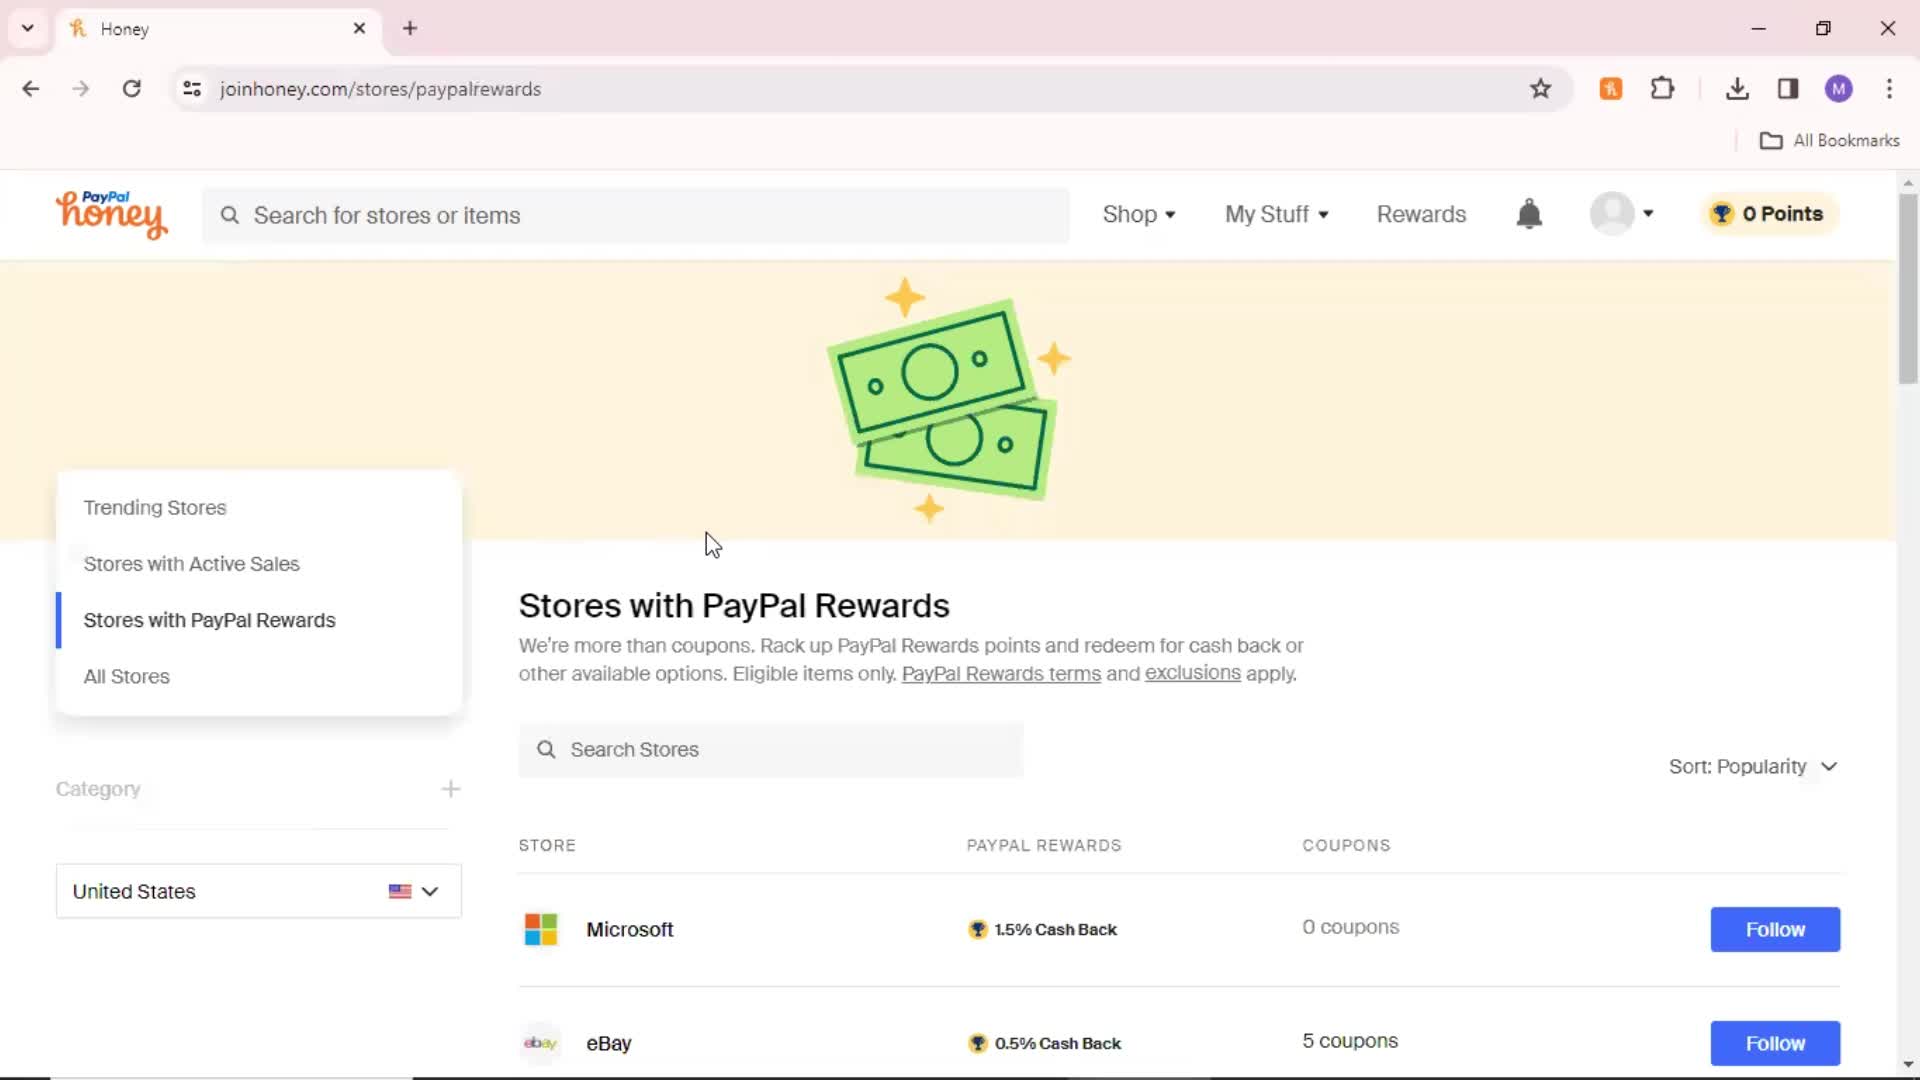The height and width of the screenshot is (1080, 1920).
Task: Click the United States country dropdown
Action: 257,891
